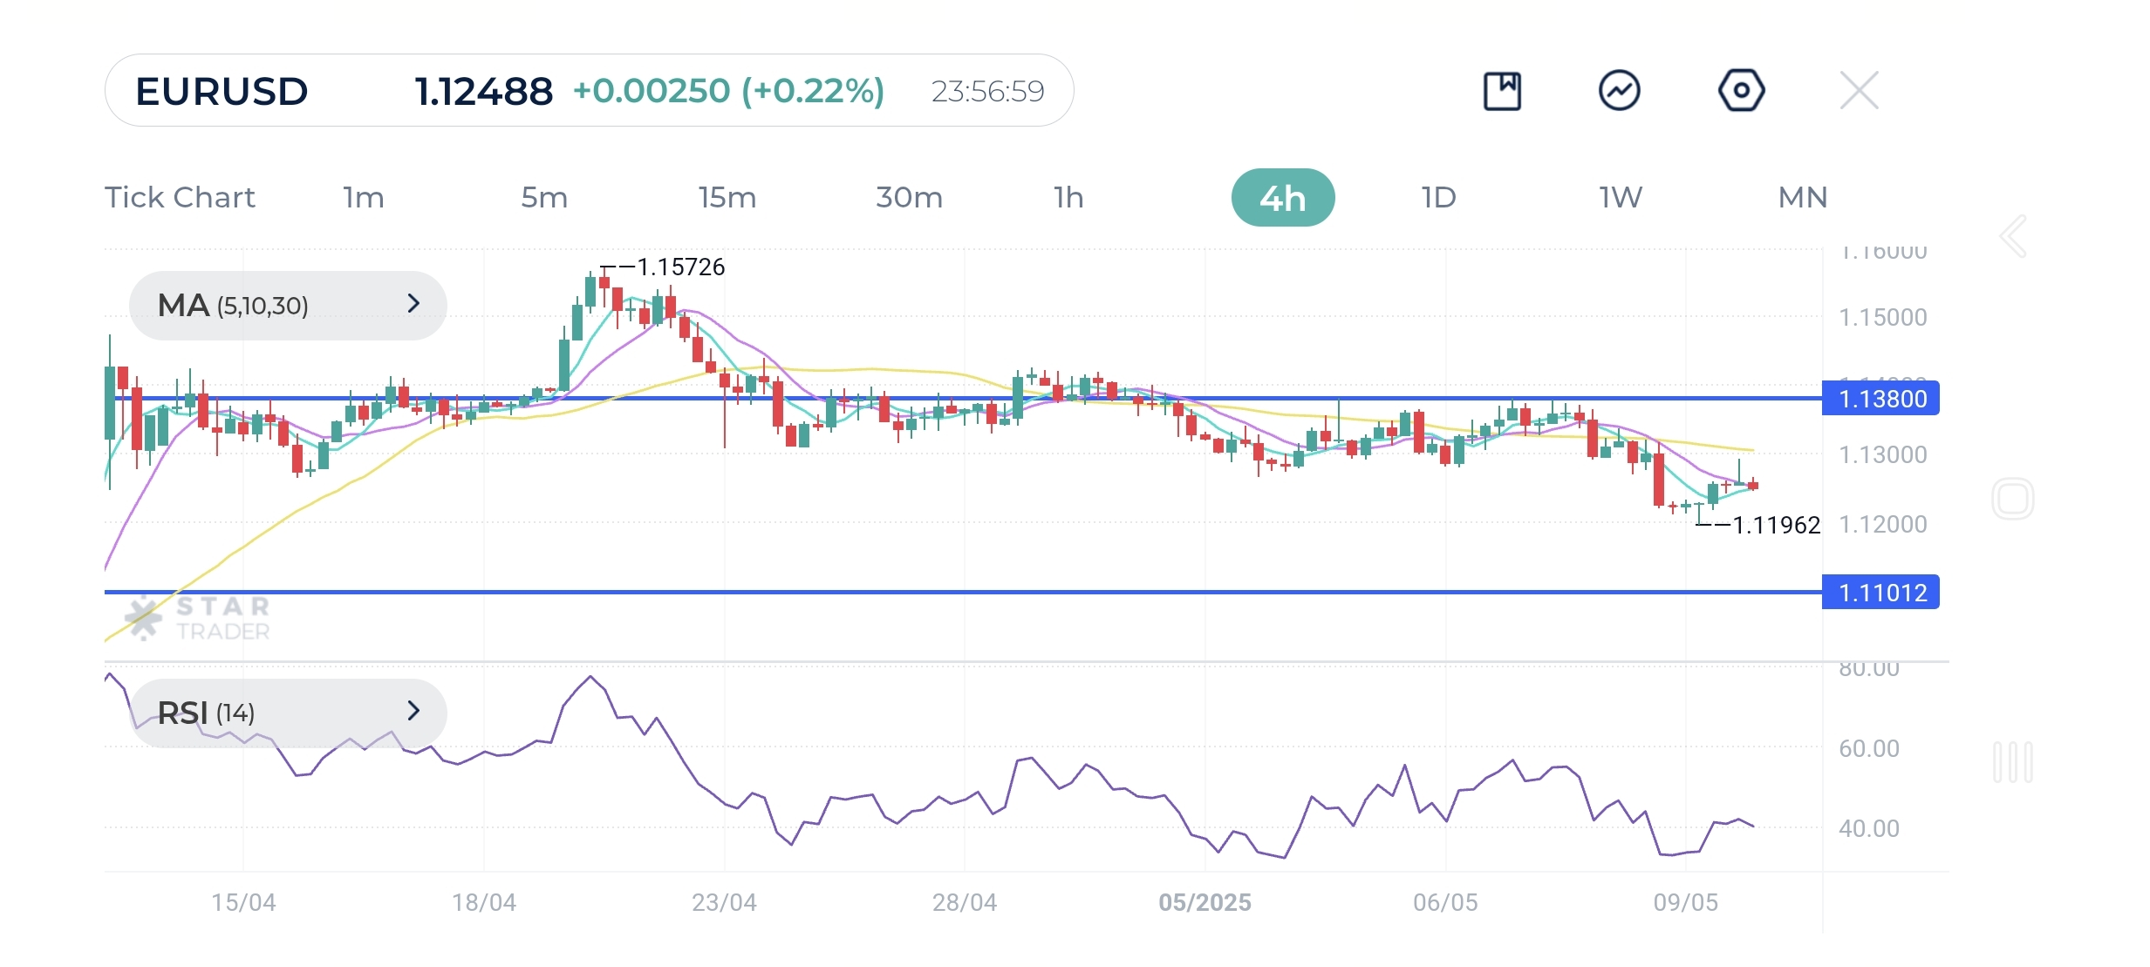Select the 1m timeframe
The width and height of the screenshot is (2150, 967).
363,198
